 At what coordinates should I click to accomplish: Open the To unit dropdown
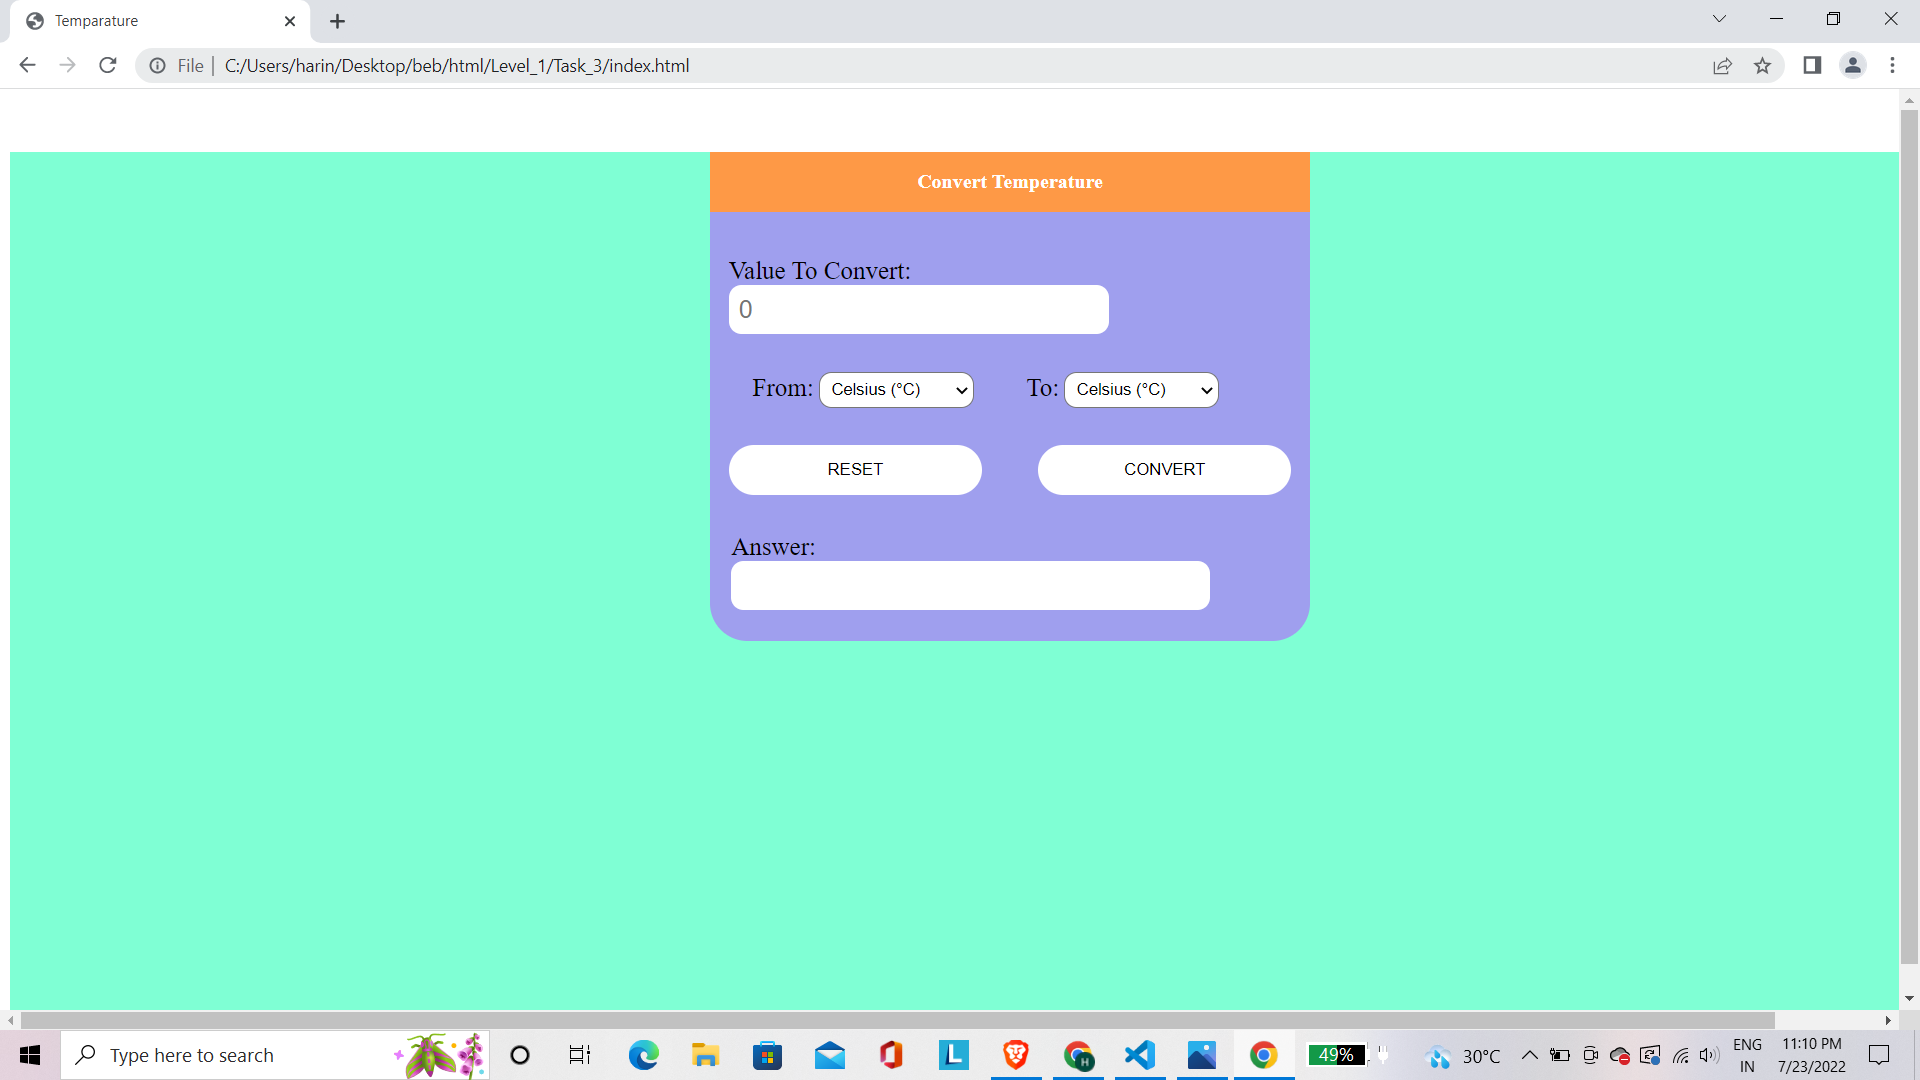click(1140, 389)
